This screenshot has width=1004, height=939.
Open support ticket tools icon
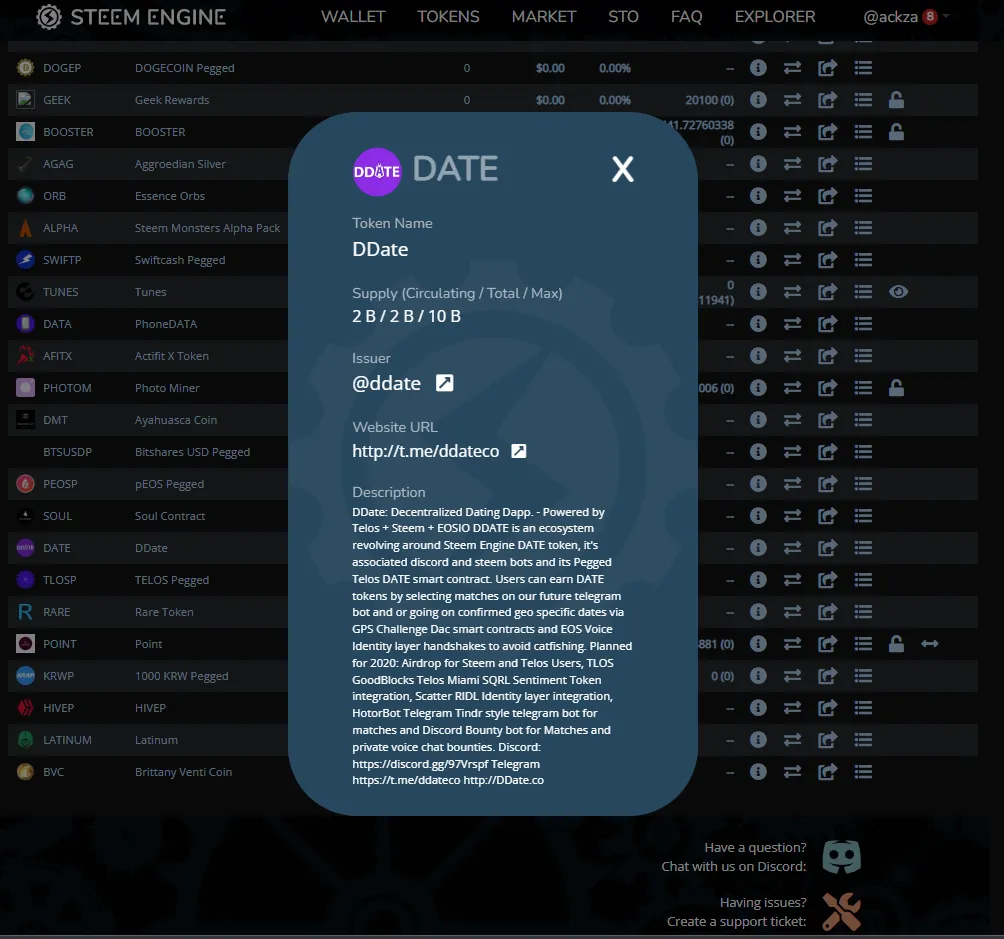coord(841,911)
